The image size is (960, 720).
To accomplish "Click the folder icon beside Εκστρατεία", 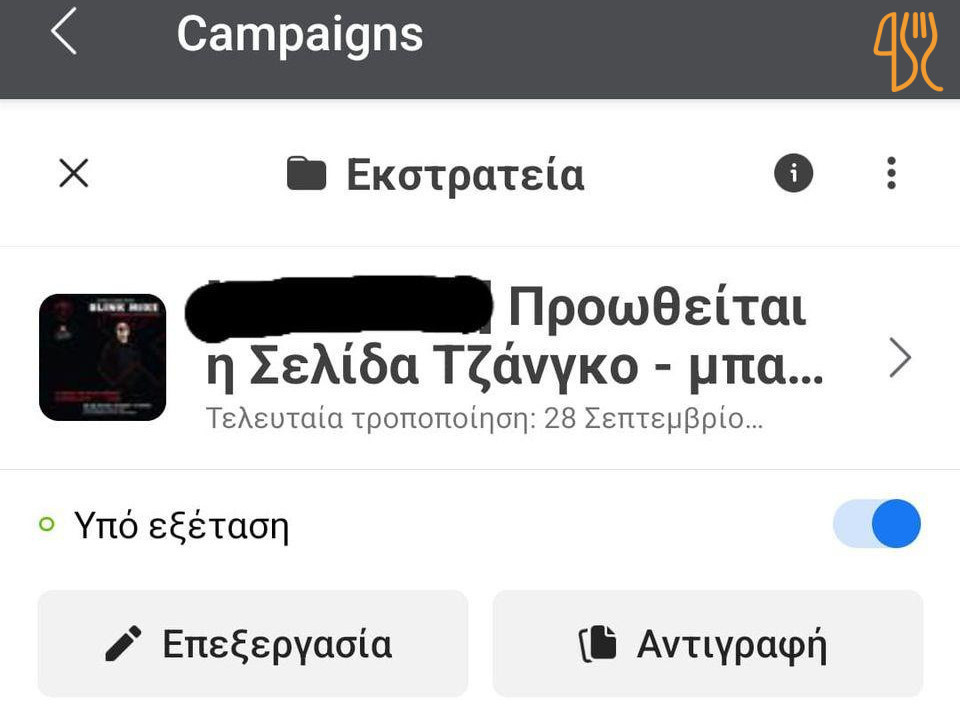I will click(306, 174).
